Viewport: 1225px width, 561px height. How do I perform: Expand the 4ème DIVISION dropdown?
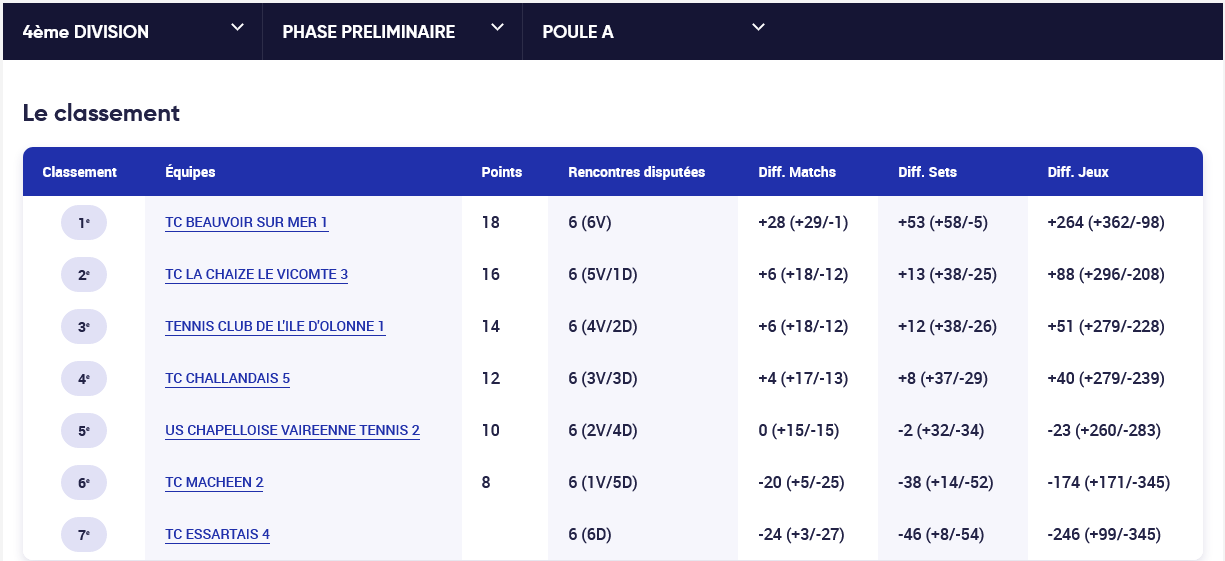86,32
